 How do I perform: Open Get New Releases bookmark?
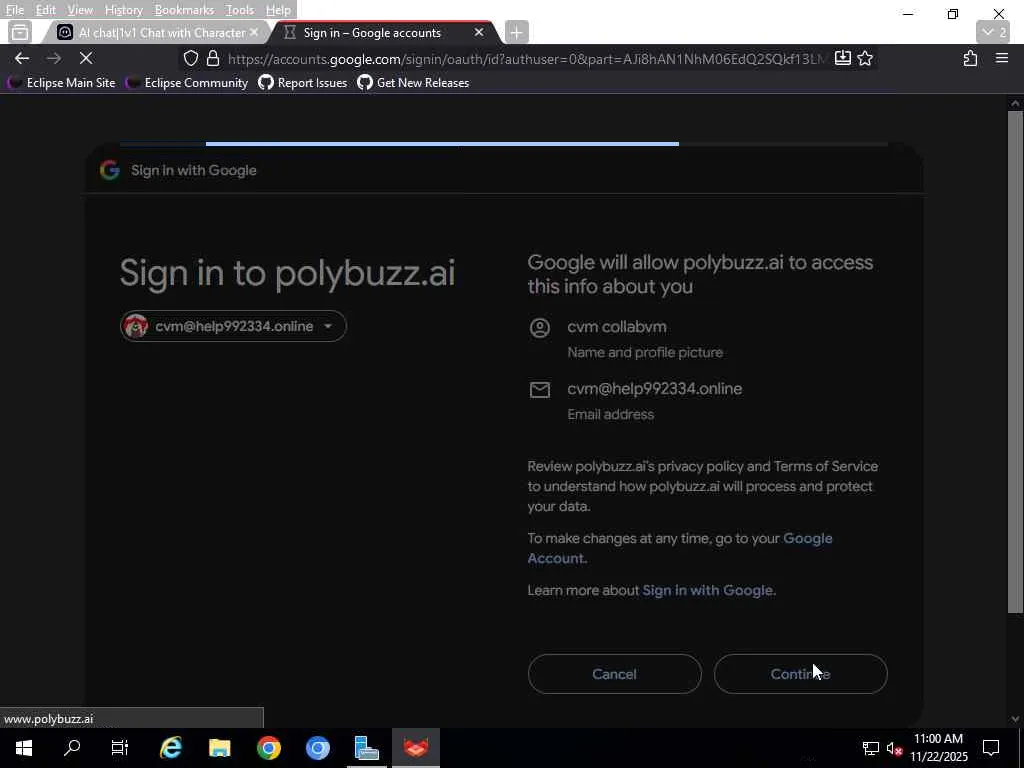click(413, 83)
